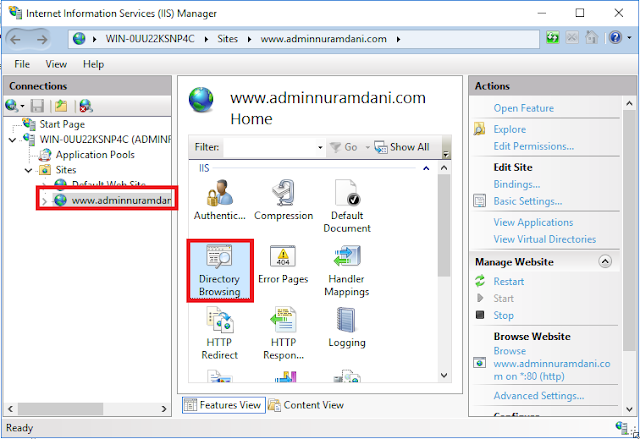Collapse the WIN-0UU22KSNP4C server node
The width and height of the screenshot is (640, 439).
(13, 140)
